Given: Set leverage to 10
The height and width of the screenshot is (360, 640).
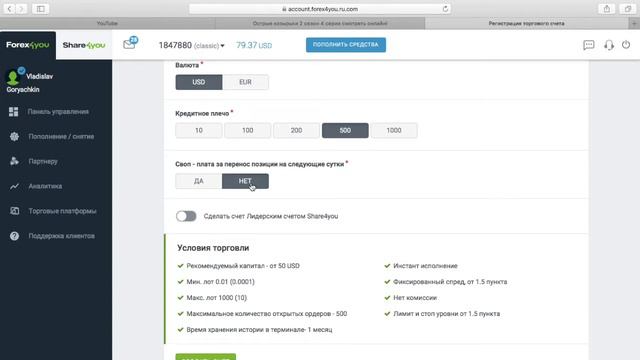Looking at the screenshot, I should pos(199,130).
